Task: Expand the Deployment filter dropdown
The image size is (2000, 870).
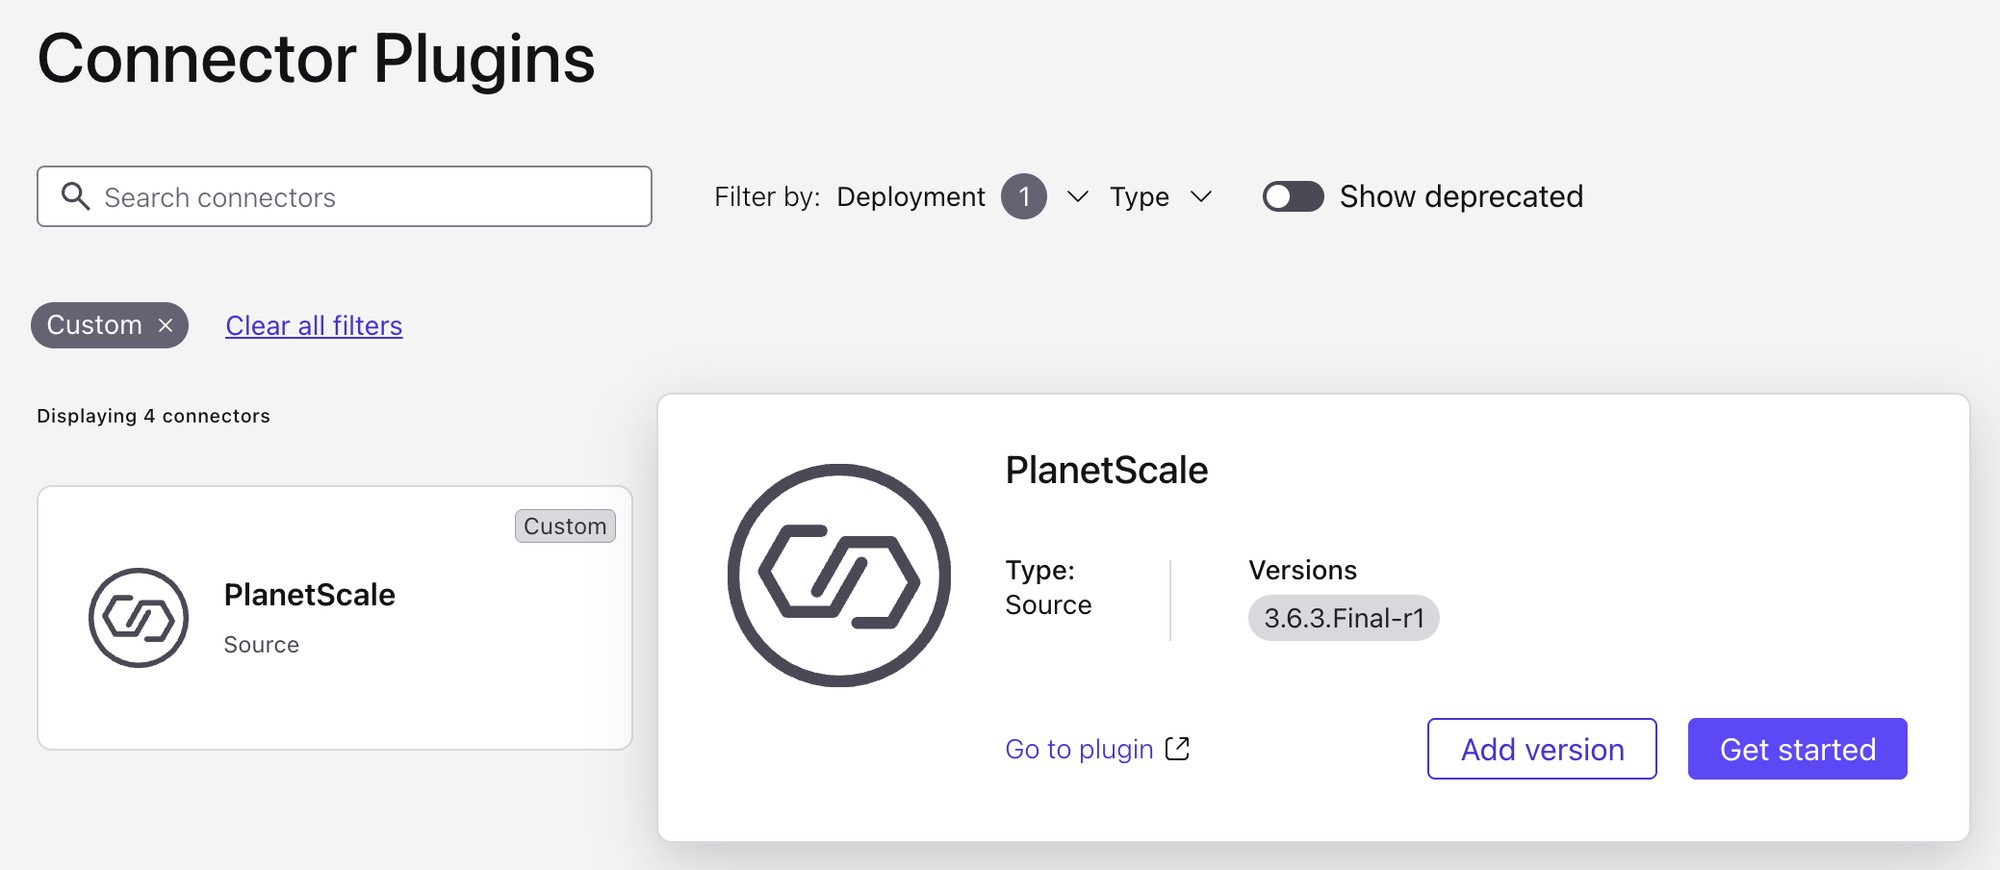Action: tap(1077, 197)
